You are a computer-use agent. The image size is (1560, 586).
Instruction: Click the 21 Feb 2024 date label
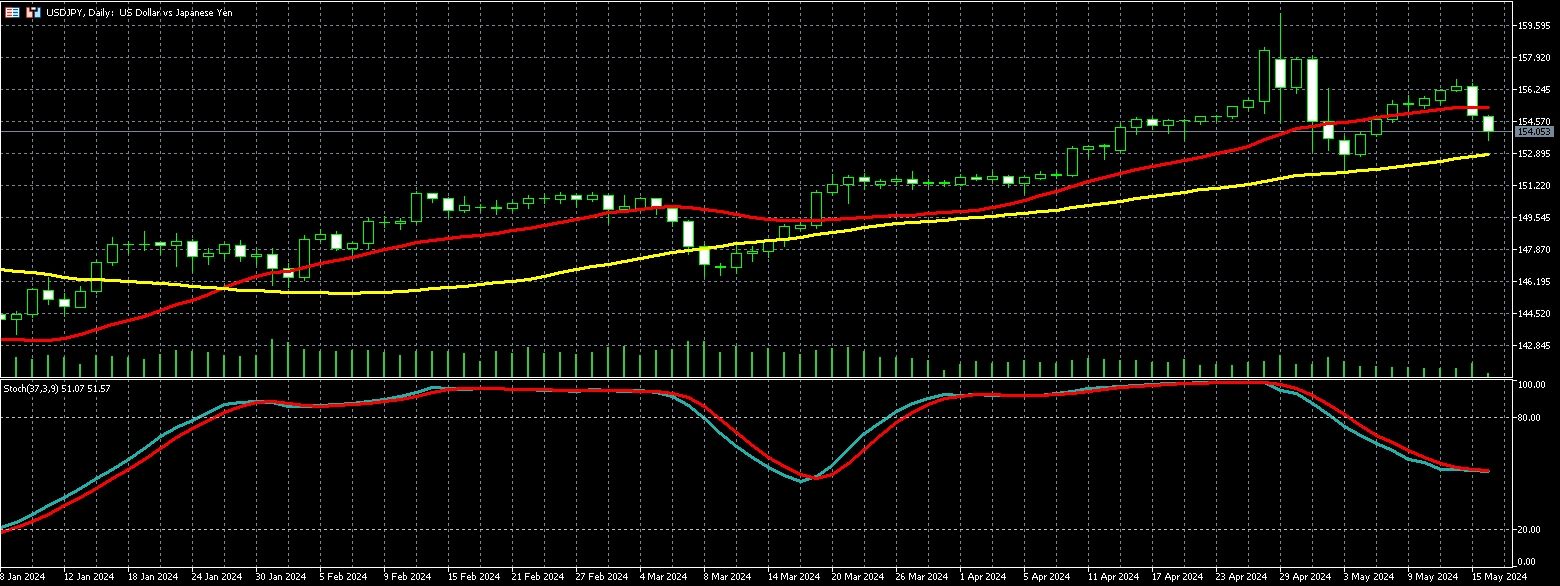coord(537,577)
